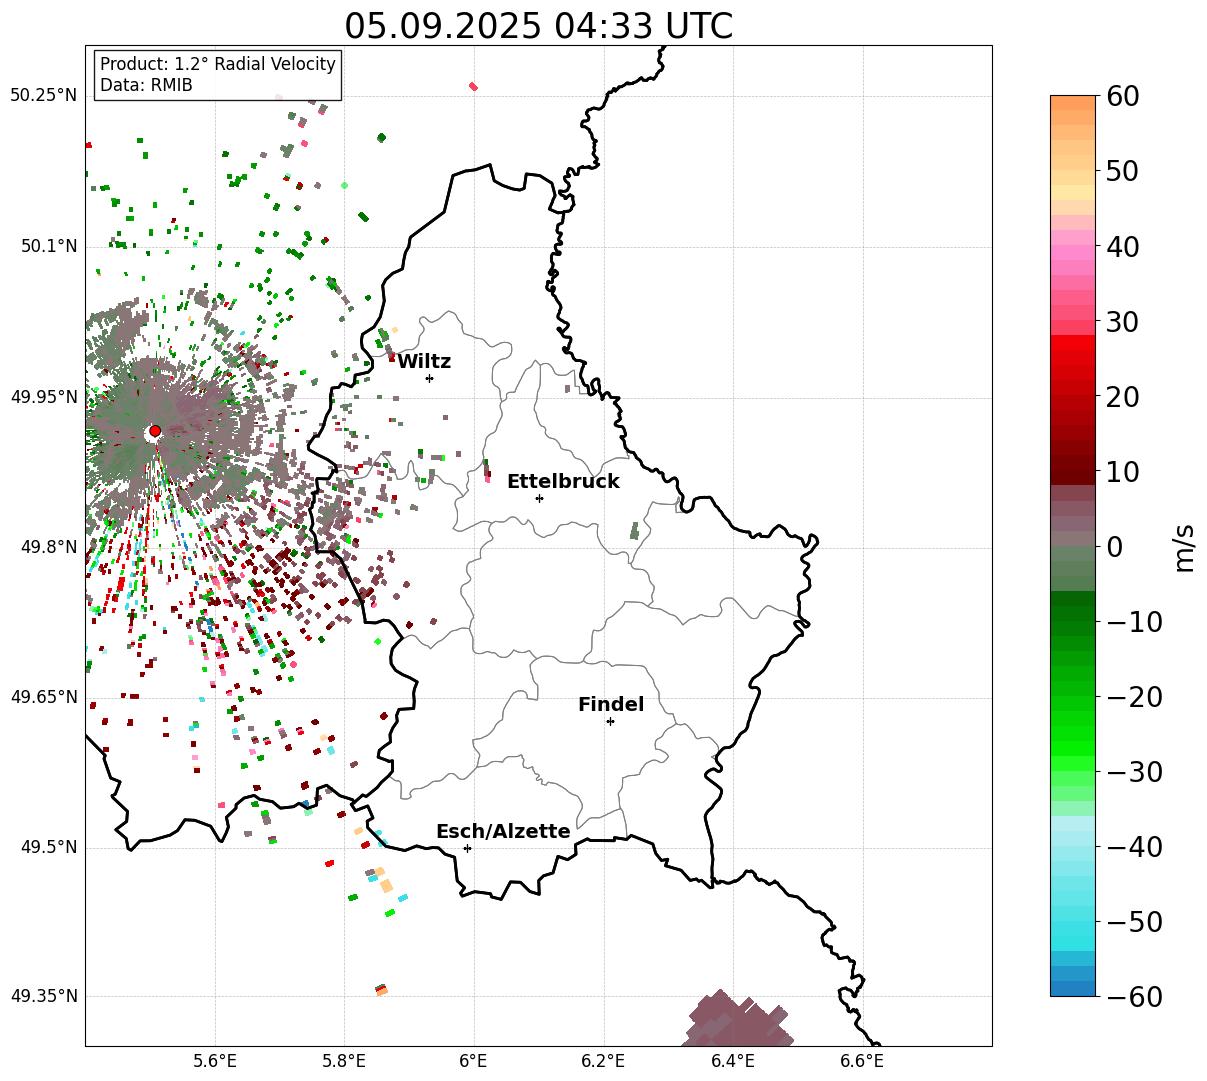The width and height of the screenshot is (1207, 1081).
Task: Click the colorbar tick label 0
Action: 1114,547
